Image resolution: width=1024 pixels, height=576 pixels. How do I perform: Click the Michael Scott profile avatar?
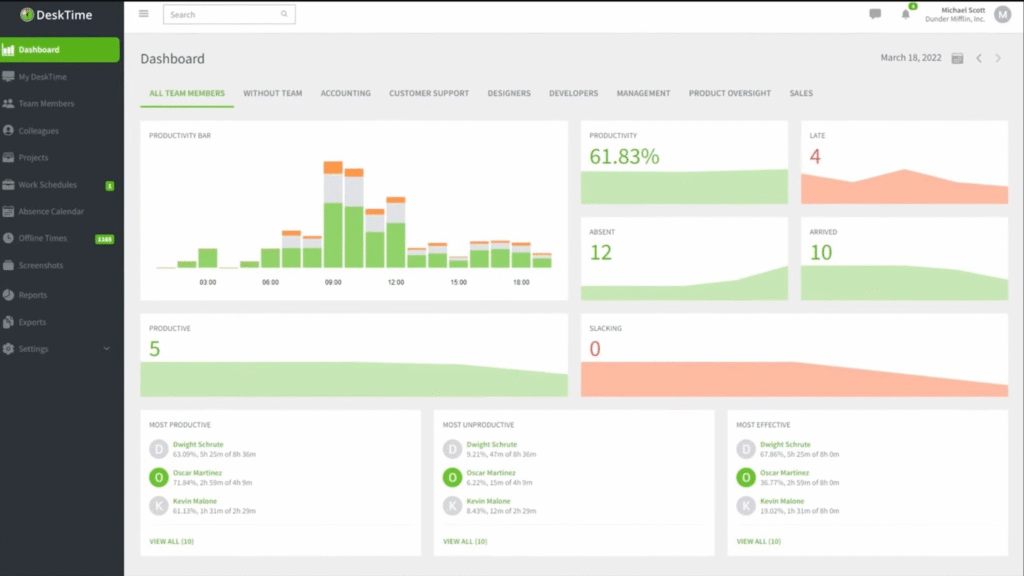pos(1002,14)
